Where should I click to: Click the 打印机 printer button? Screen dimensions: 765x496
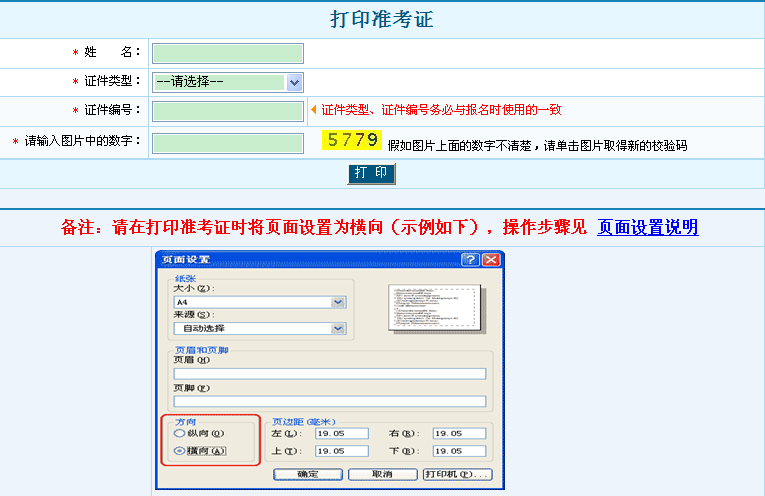pos(456,475)
